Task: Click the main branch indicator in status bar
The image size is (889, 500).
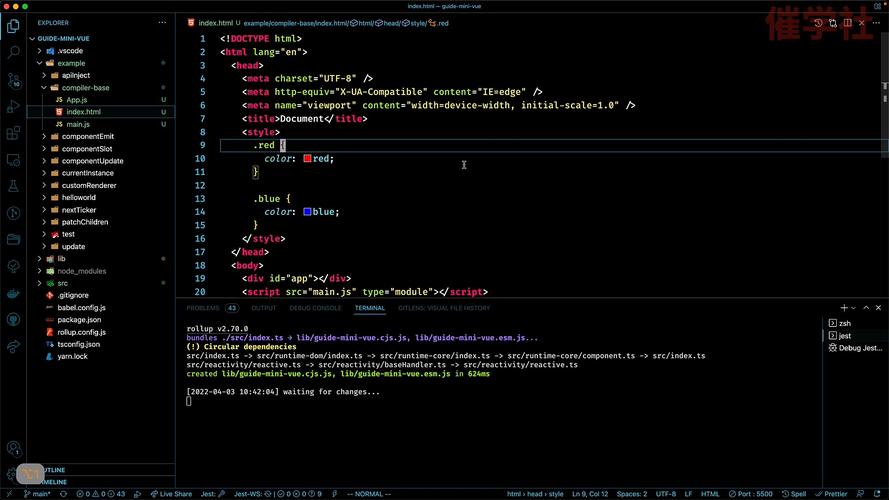Action: pos(37,494)
